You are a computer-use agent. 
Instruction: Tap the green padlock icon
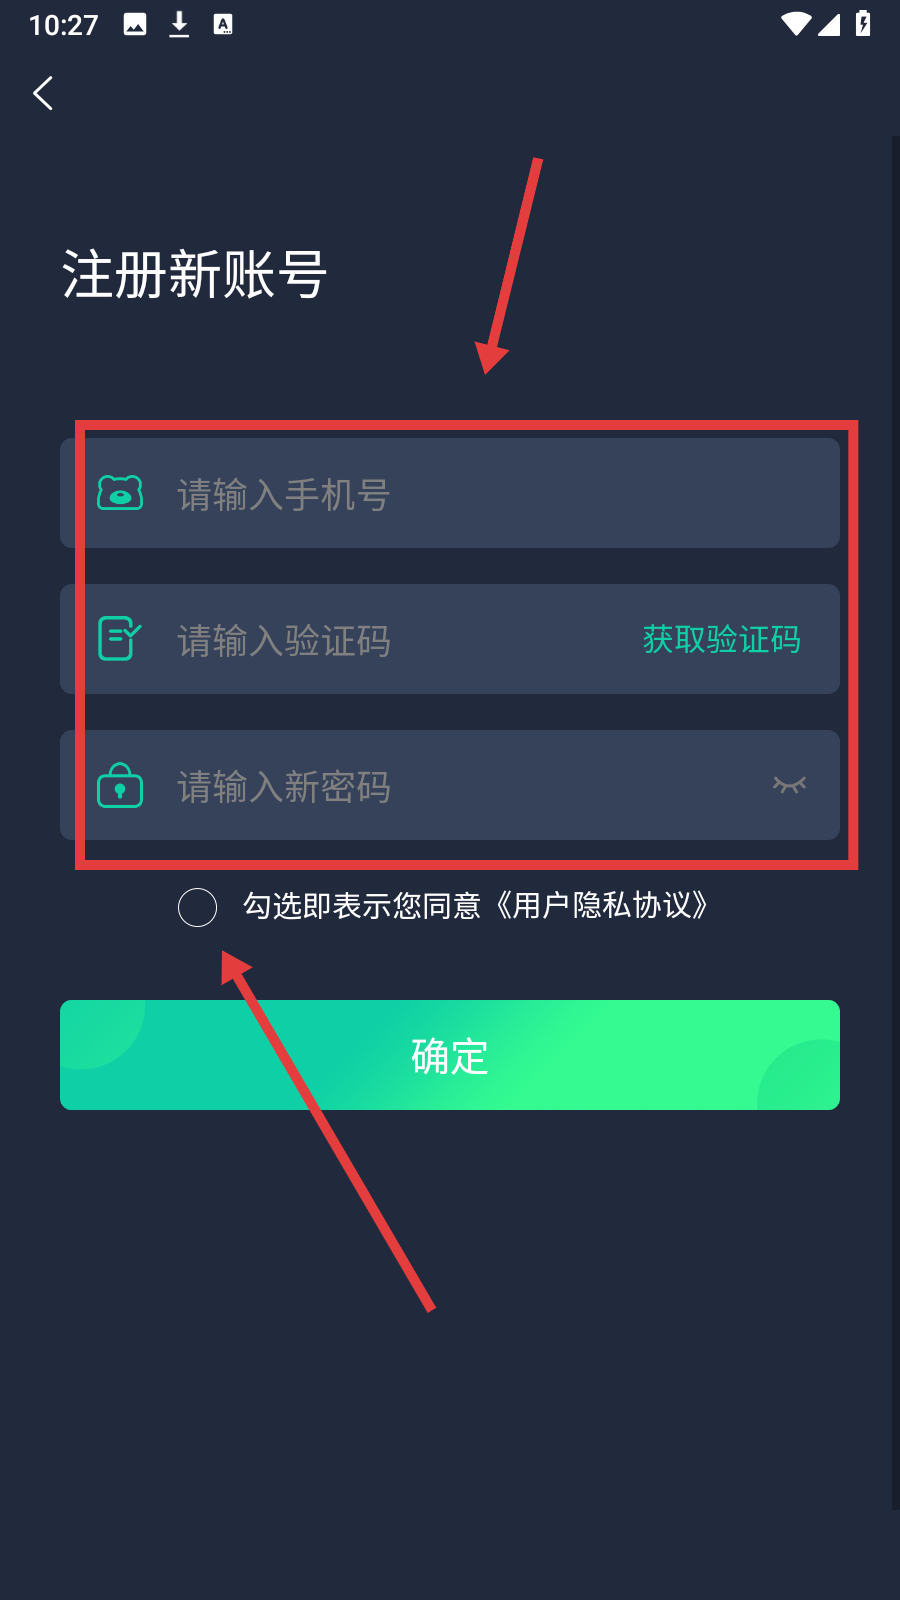click(x=120, y=785)
